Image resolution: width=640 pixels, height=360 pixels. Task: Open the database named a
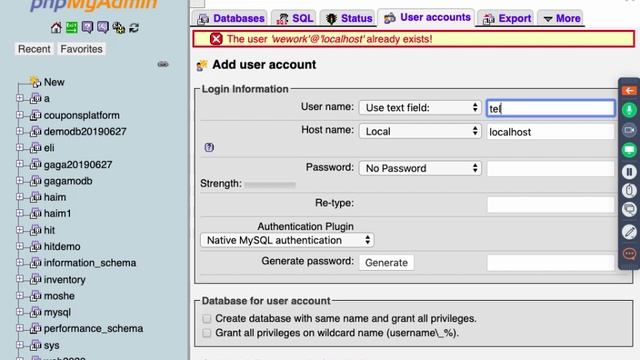point(47,98)
